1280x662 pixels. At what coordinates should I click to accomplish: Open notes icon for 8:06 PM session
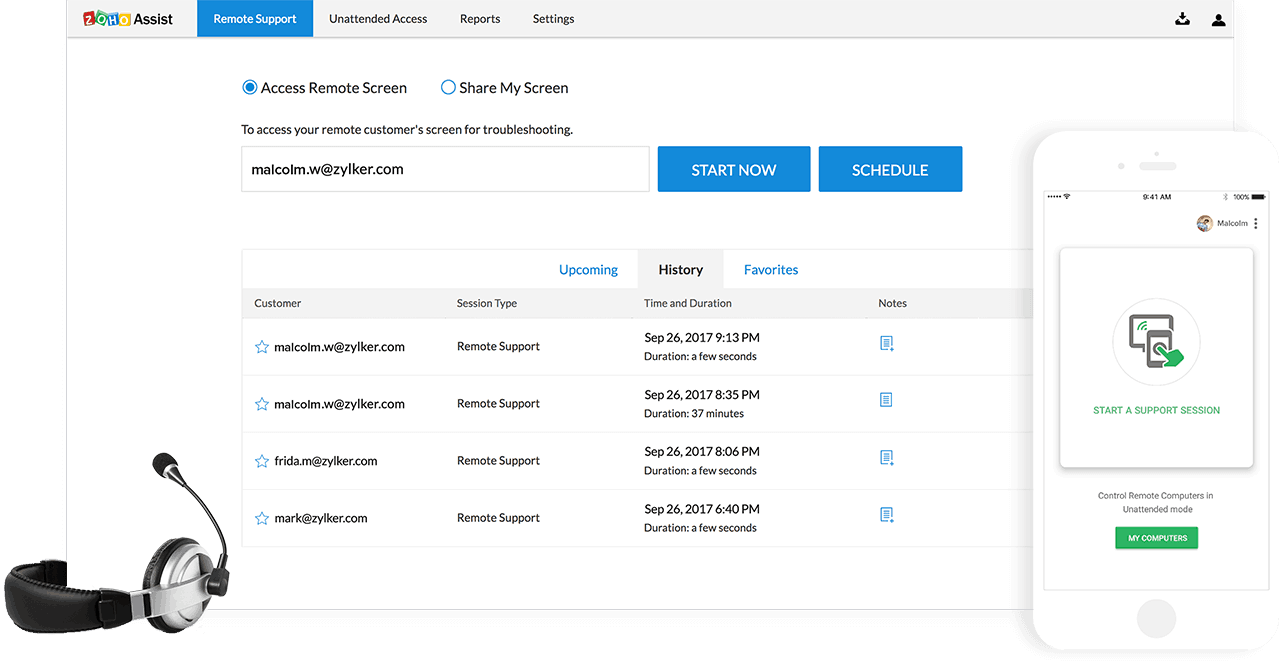(x=886, y=457)
